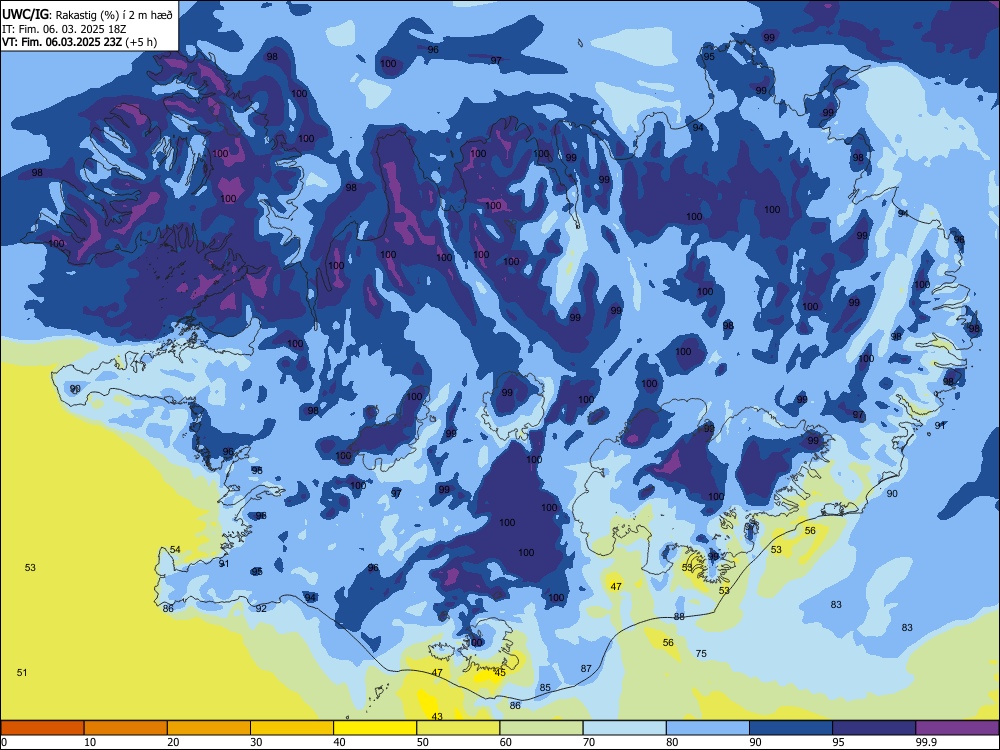Screen dimensions: 1000x750
Task: Select the '70' tick label on the legend
Action: [589, 742]
